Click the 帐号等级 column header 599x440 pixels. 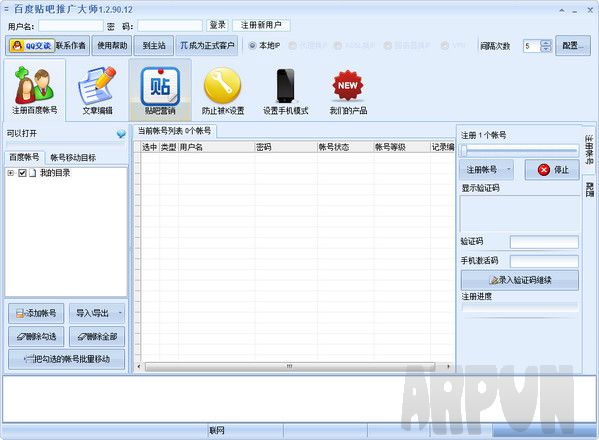click(401, 147)
